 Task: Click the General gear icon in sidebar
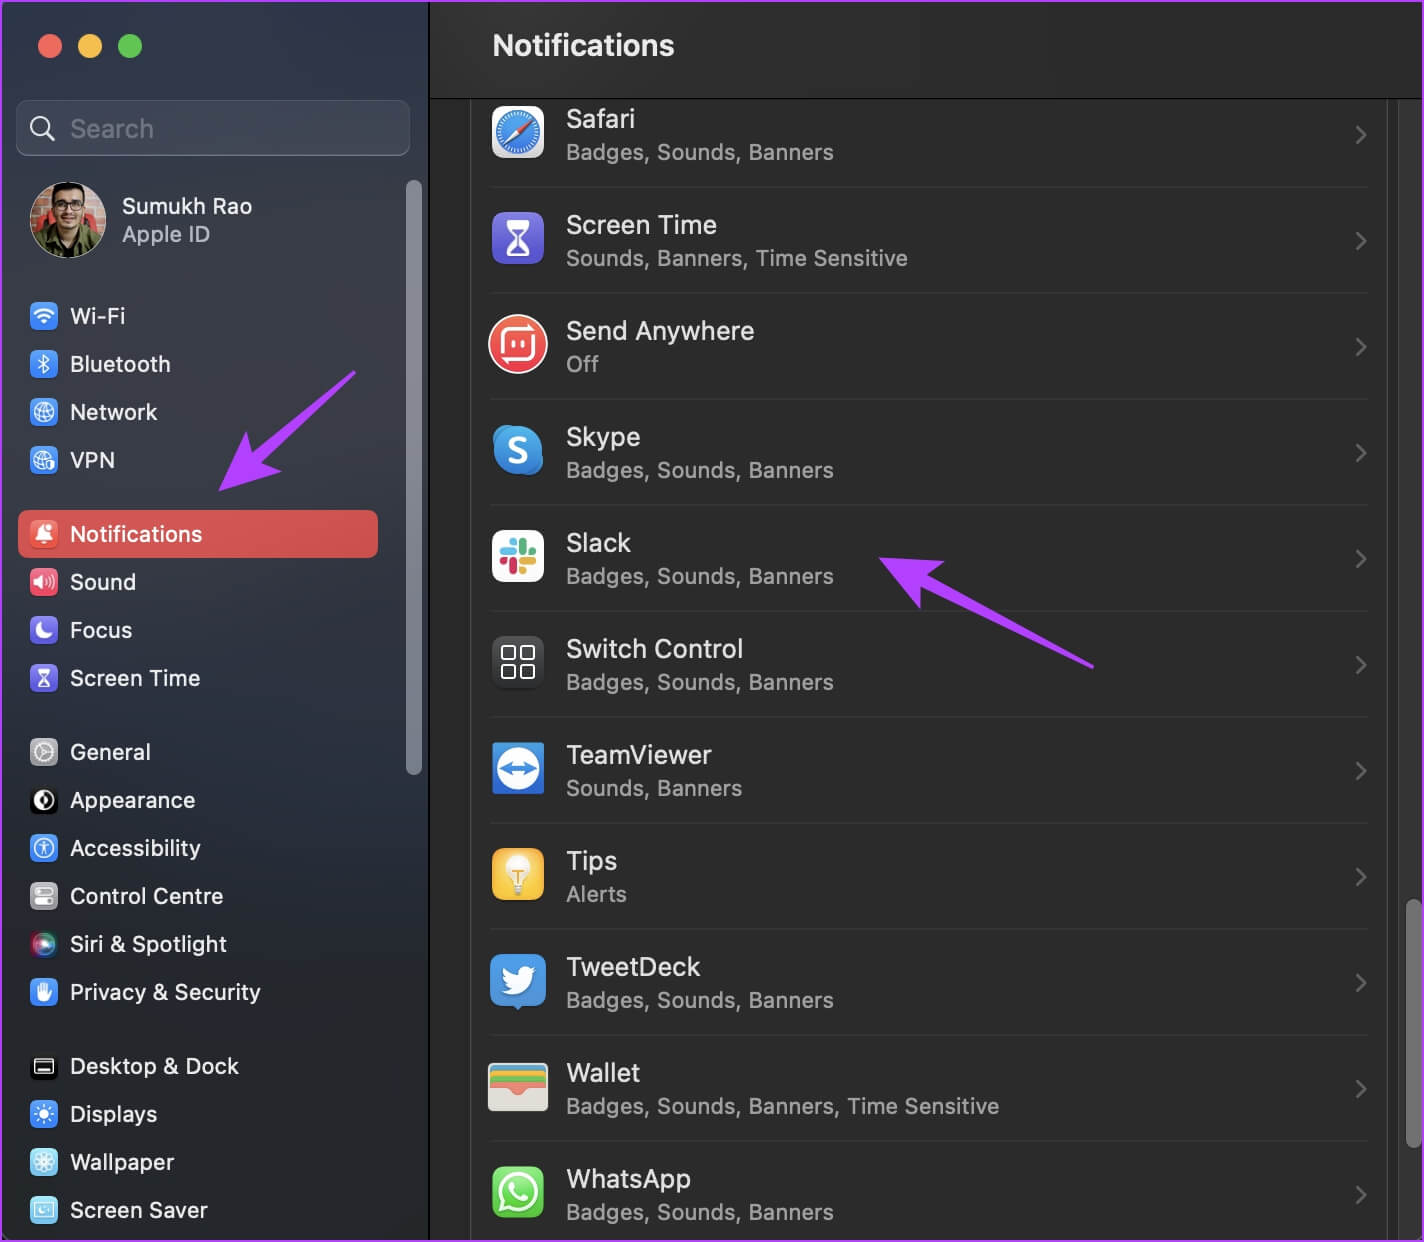tap(44, 752)
